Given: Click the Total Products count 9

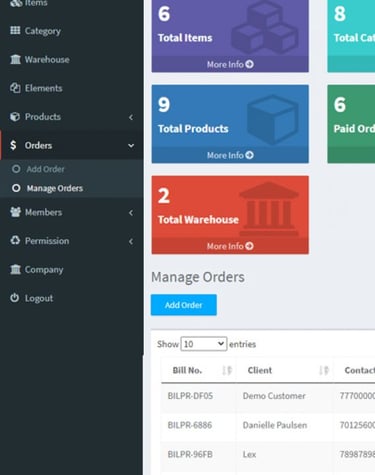Looking at the screenshot, I should [x=164, y=105].
